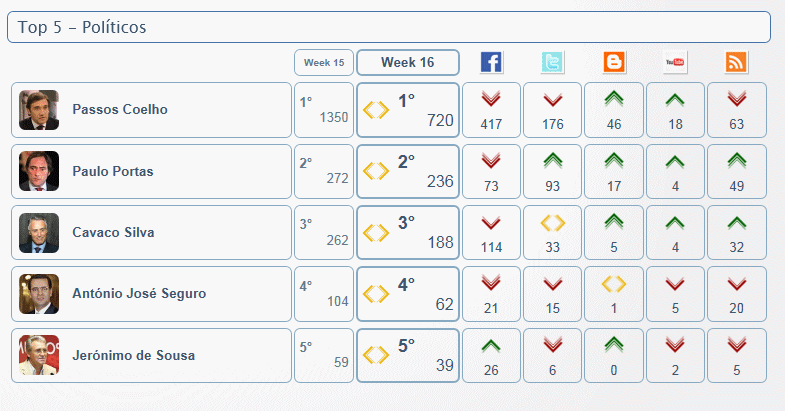Click Paulo Portas's Week 15 score cell
The height and width of the screenshot is (411, 785).
[x=324, y=171]
